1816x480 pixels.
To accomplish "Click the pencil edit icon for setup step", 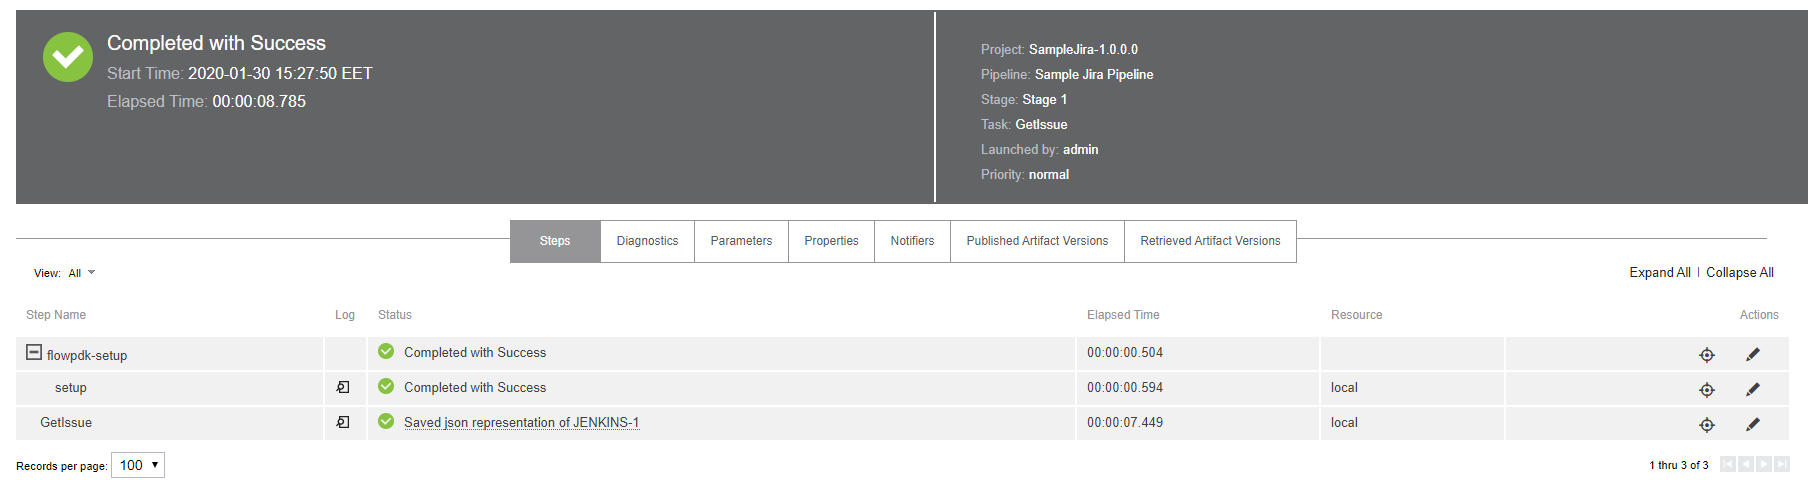I will point(1753,389).
